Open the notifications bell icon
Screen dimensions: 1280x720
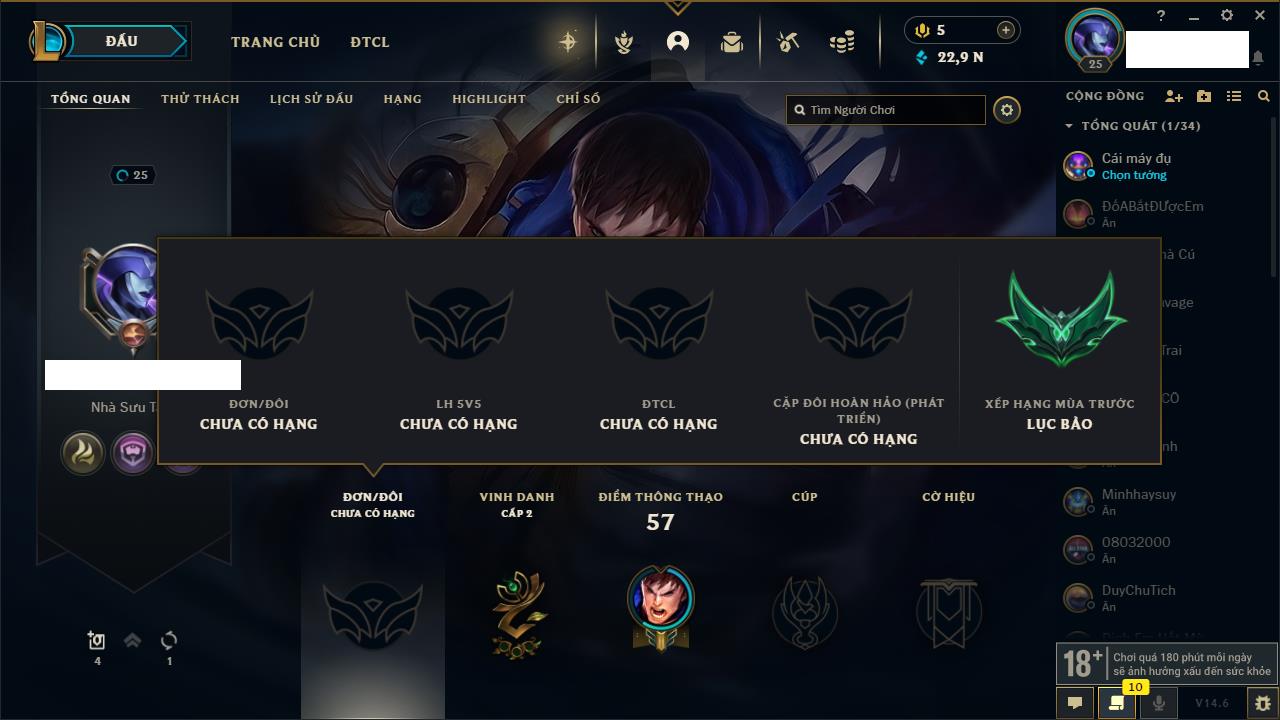(x=1257, y=58)
